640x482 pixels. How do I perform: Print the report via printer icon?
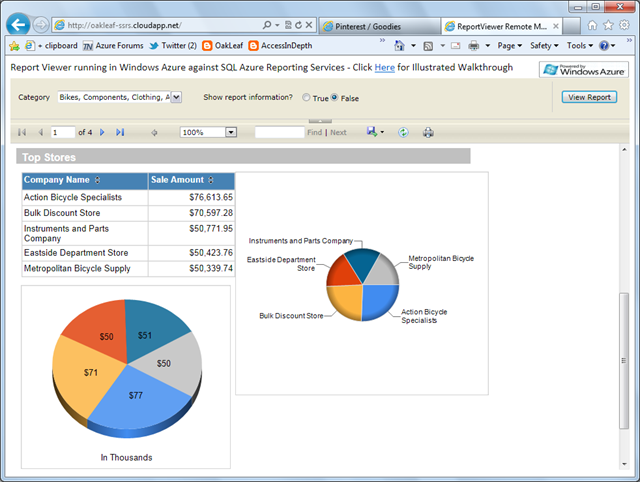(428, 132)
